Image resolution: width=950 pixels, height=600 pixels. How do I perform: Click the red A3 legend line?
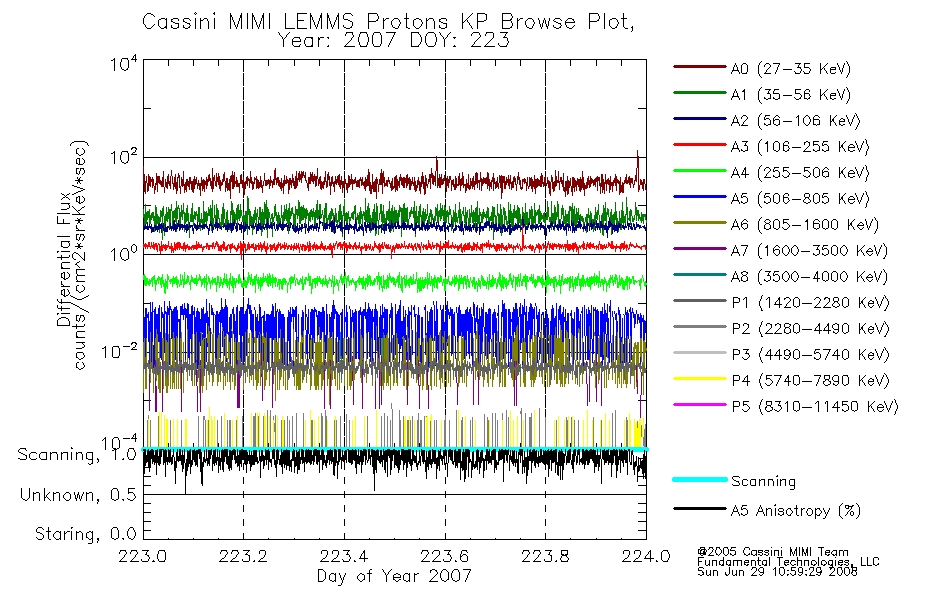coord(700,145)
